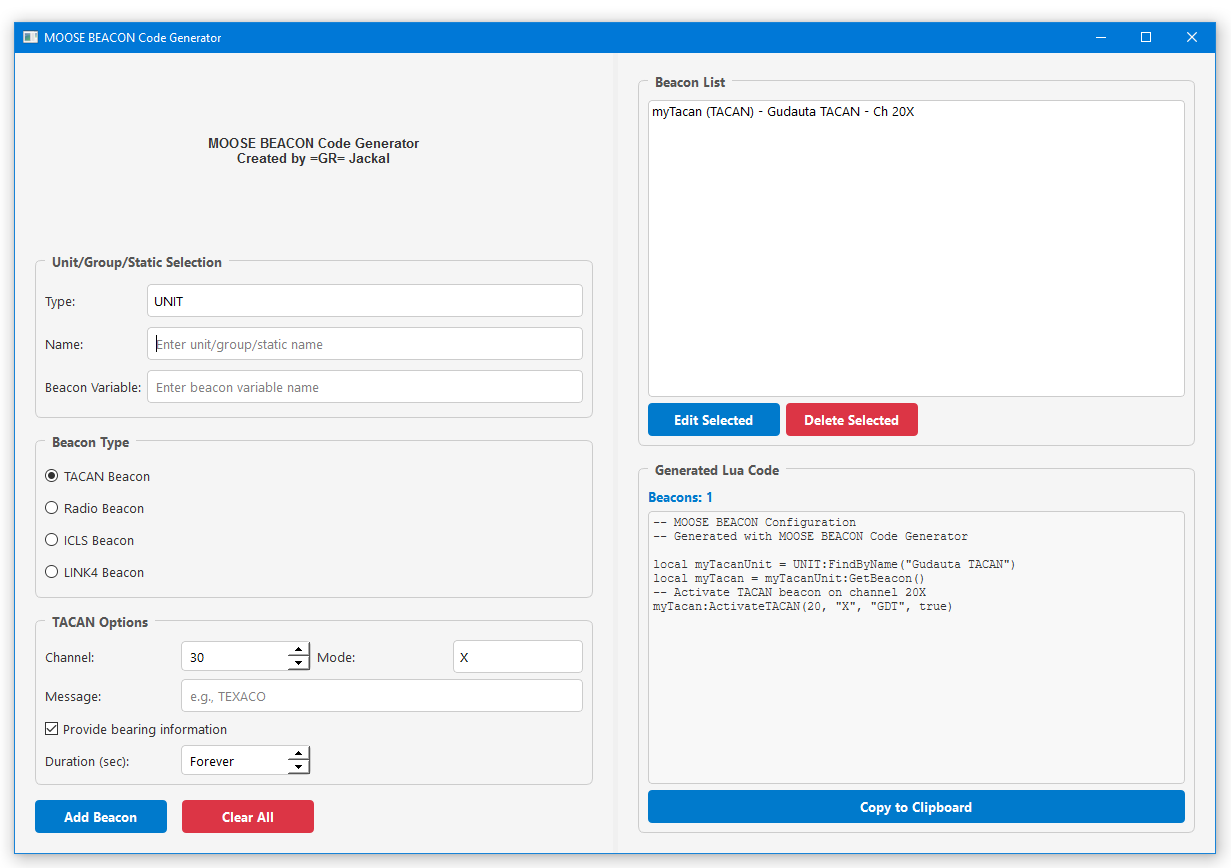Increment the Channel value with the up arrow
This screenshot has width=1231, height=868.
point(298,650)
